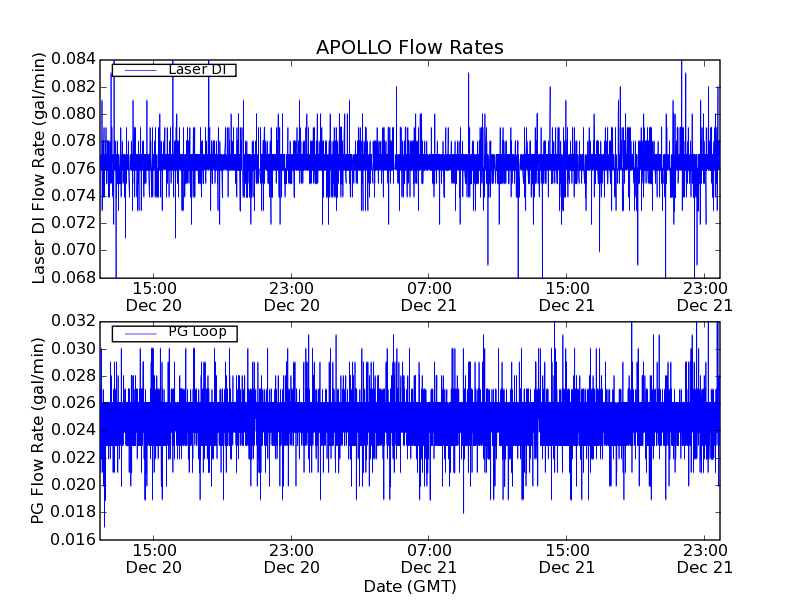The image size is (800, 600).
Task: Click 15:00 Dec 21 tick under the lower plot
Action: point(567,558)
